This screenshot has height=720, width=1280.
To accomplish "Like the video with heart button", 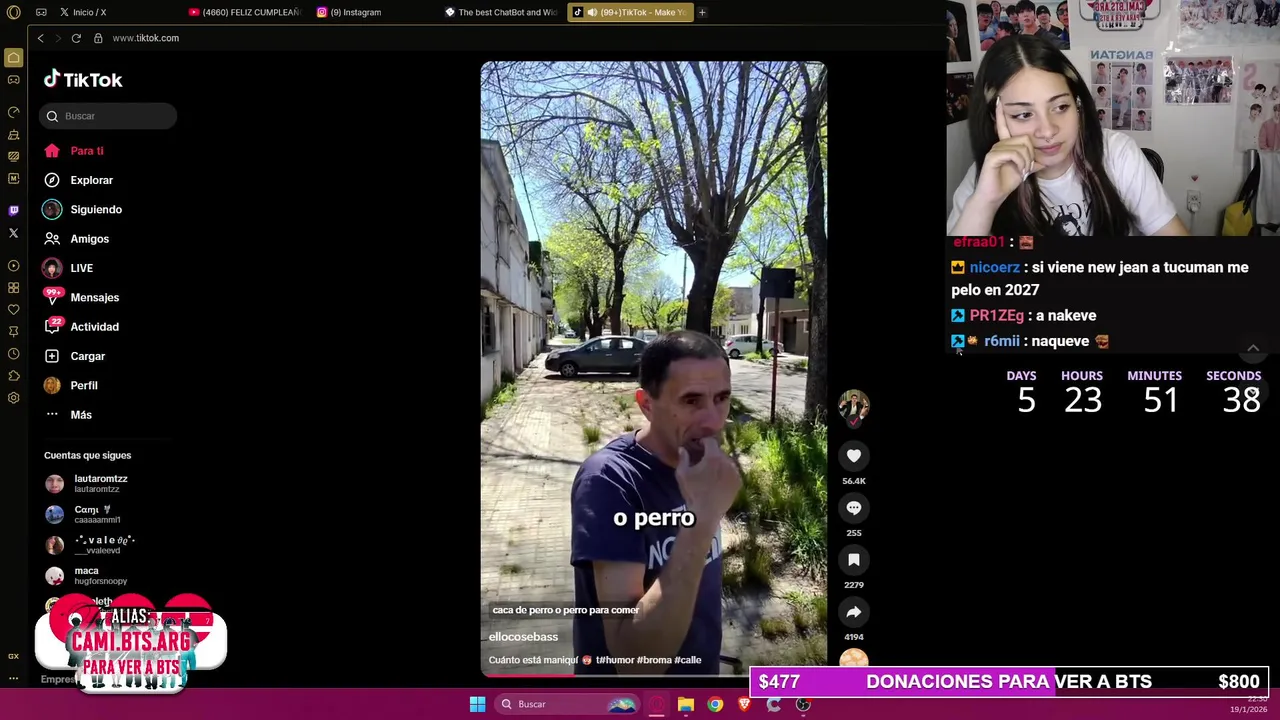I will (x=854, y=456).
